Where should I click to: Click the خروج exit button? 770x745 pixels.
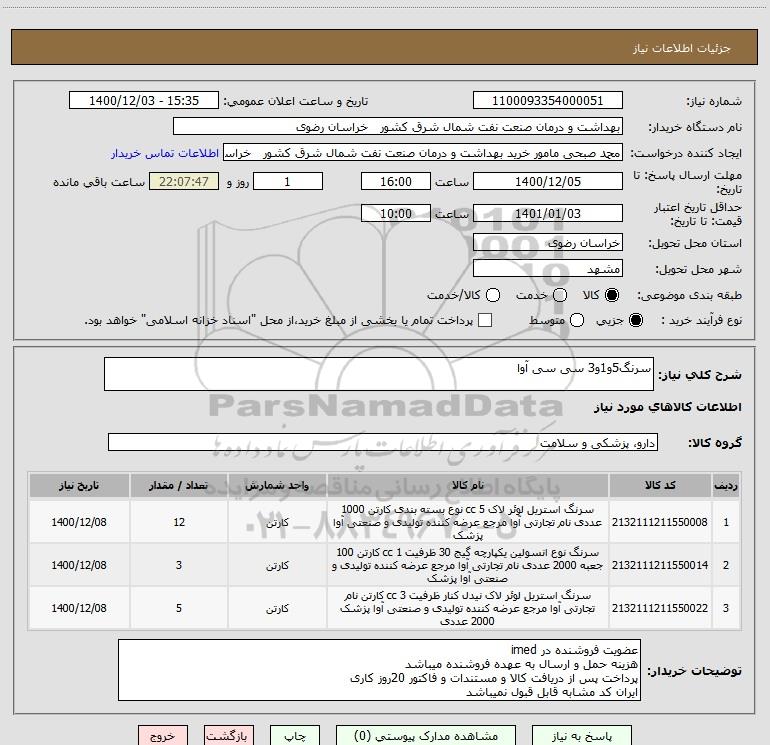pos(163,736)
